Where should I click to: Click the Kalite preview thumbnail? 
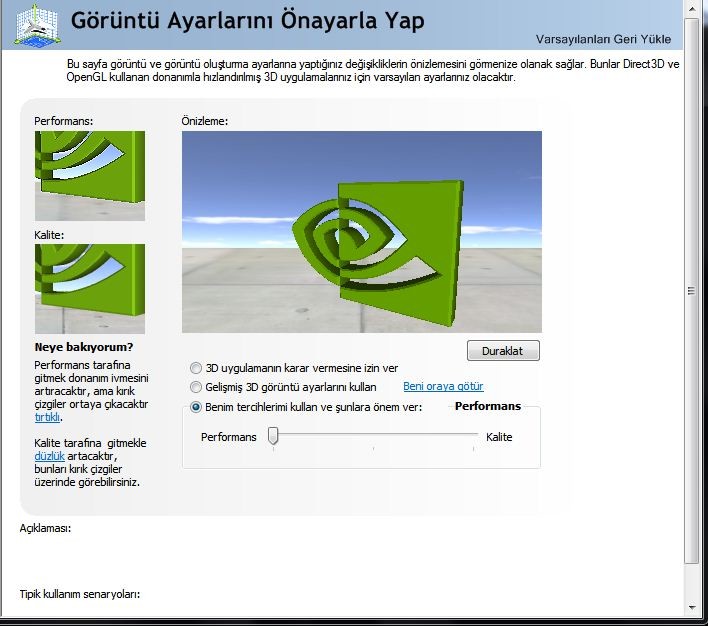90,289
